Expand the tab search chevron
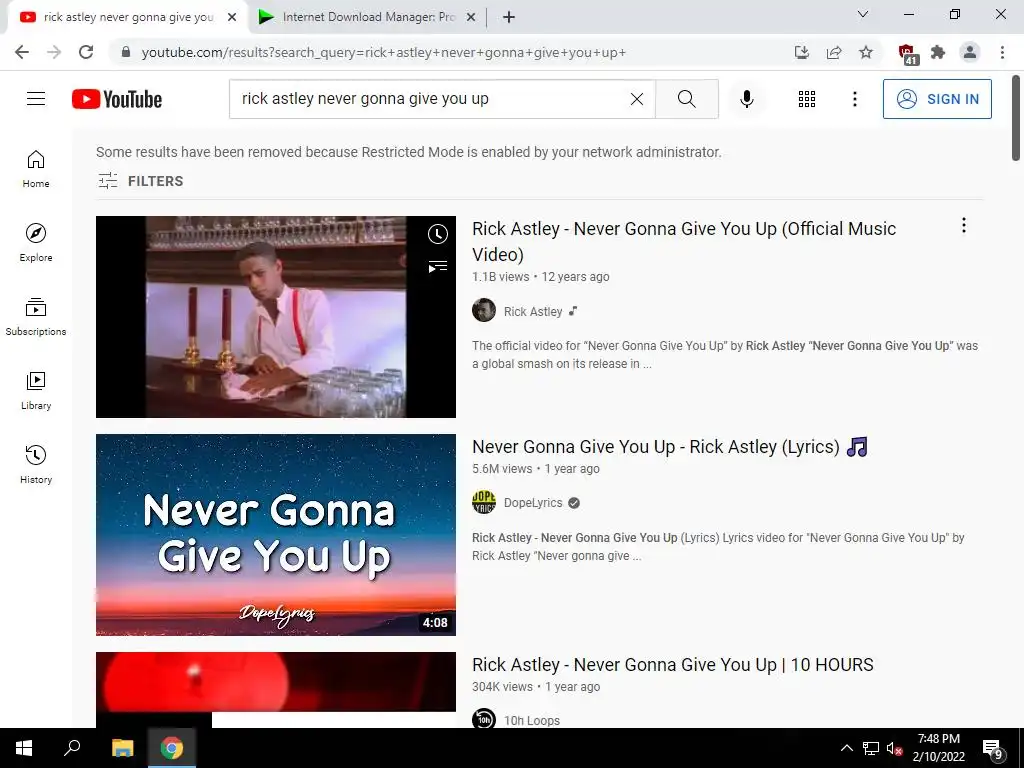This screenshot has width=1024, height=768. pos(863,14)
